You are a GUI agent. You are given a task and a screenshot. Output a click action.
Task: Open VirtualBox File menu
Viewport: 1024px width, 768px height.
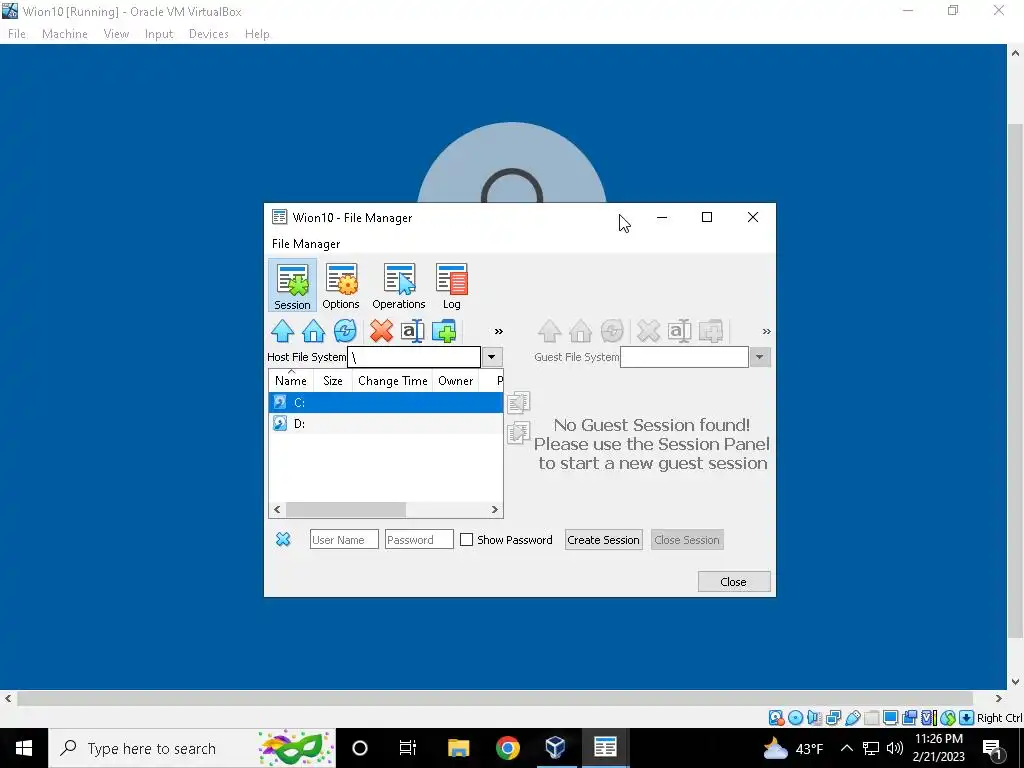pos(17,34)
